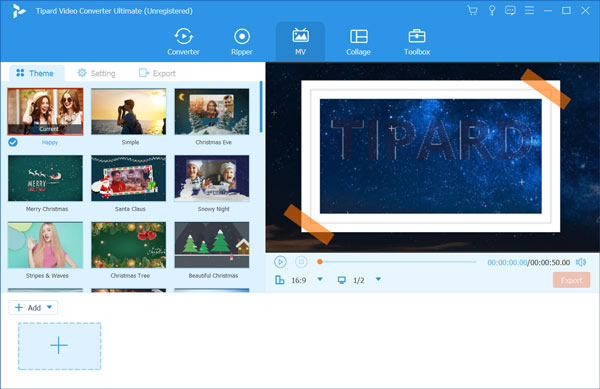Select the Beautiful Christmas theme thumbnail

212,245
